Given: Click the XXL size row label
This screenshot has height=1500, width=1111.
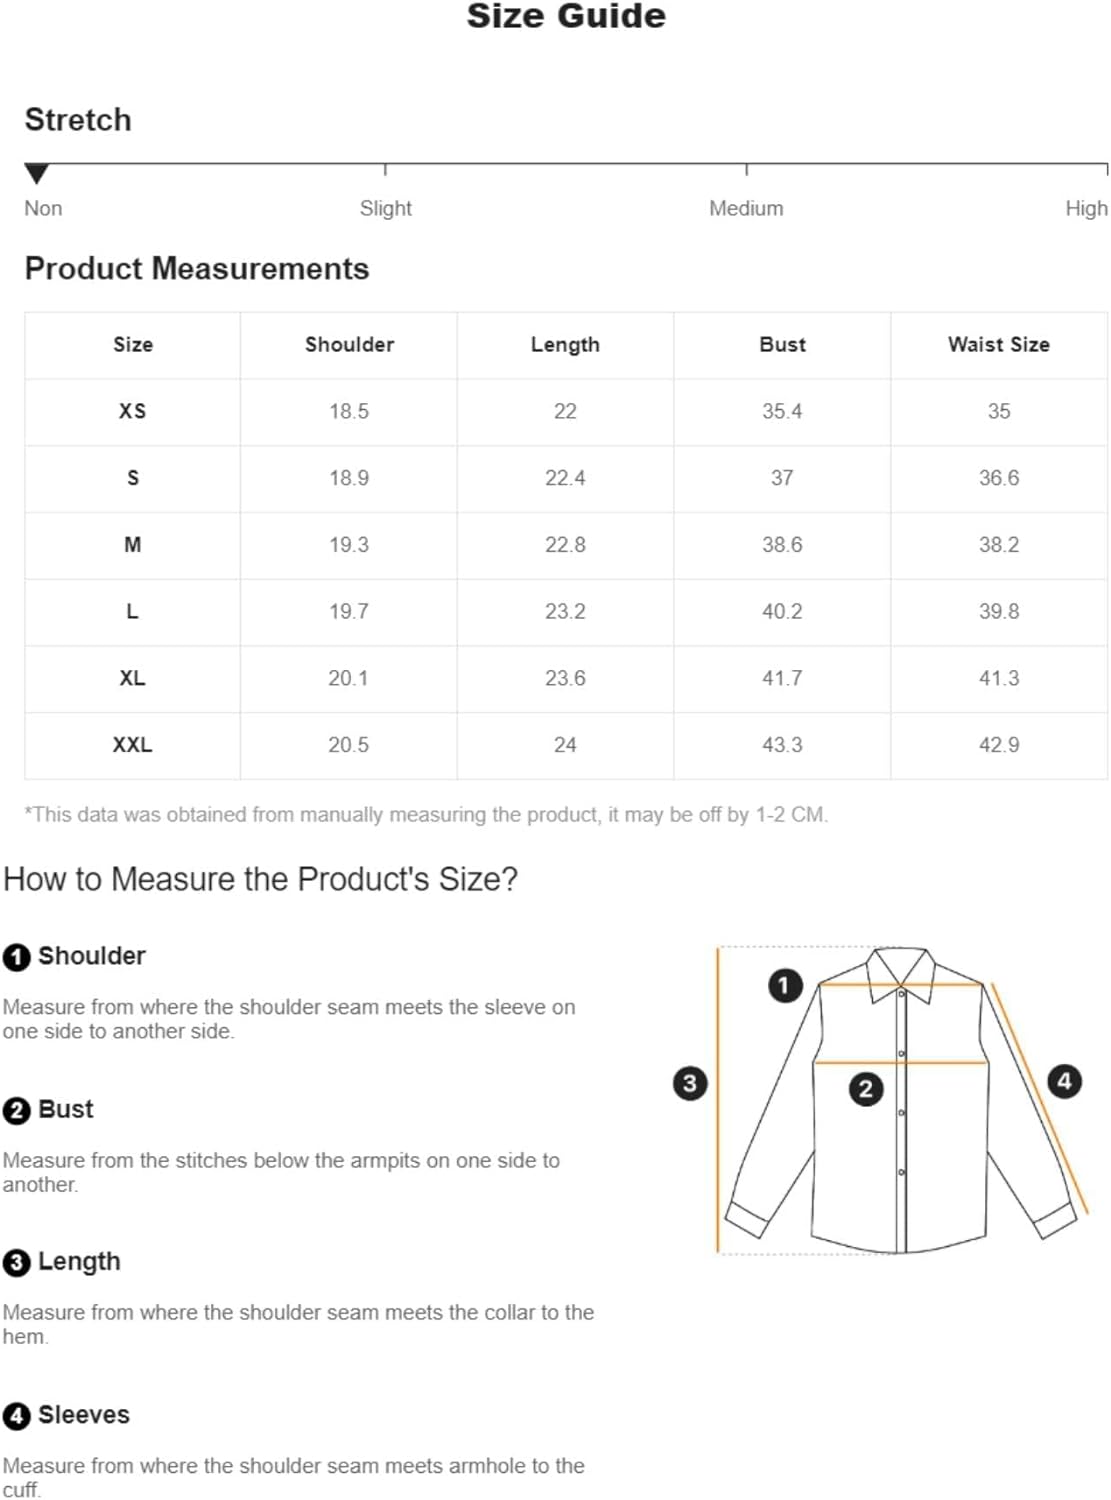Looking at the screenshot, I should [132, 745].
